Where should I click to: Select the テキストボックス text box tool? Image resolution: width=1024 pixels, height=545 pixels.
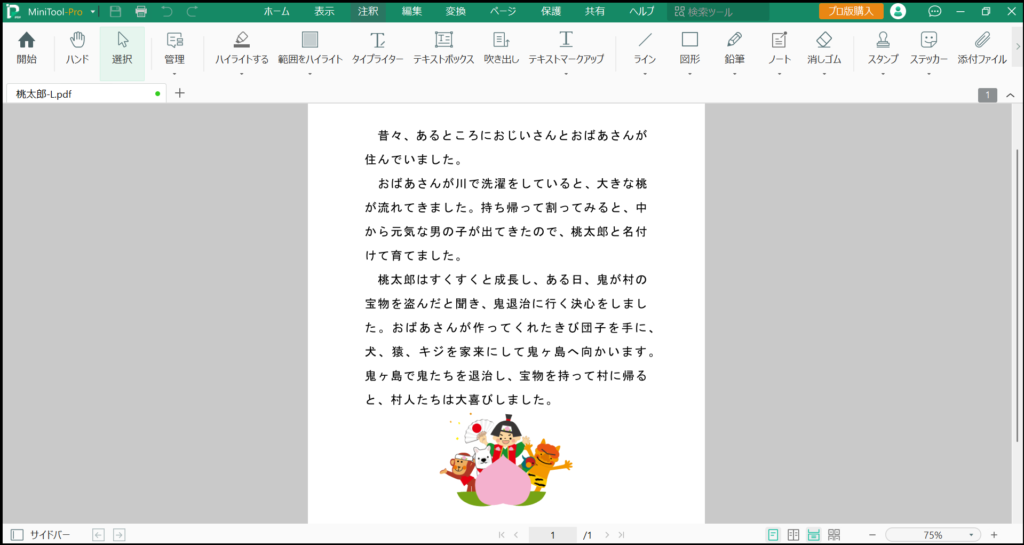(x=443, y=49)
